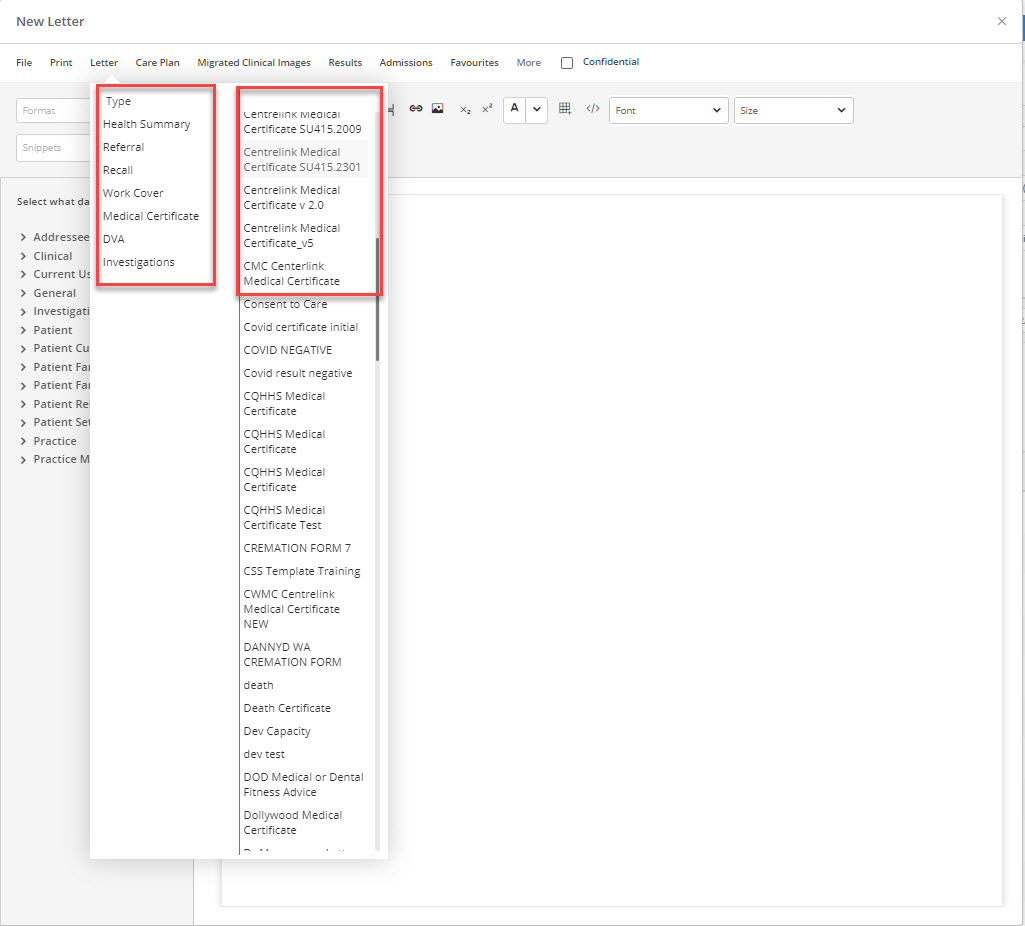1025x926 pixels.
Task: Choose Work Cover letter type
Action: click(133, 193)
